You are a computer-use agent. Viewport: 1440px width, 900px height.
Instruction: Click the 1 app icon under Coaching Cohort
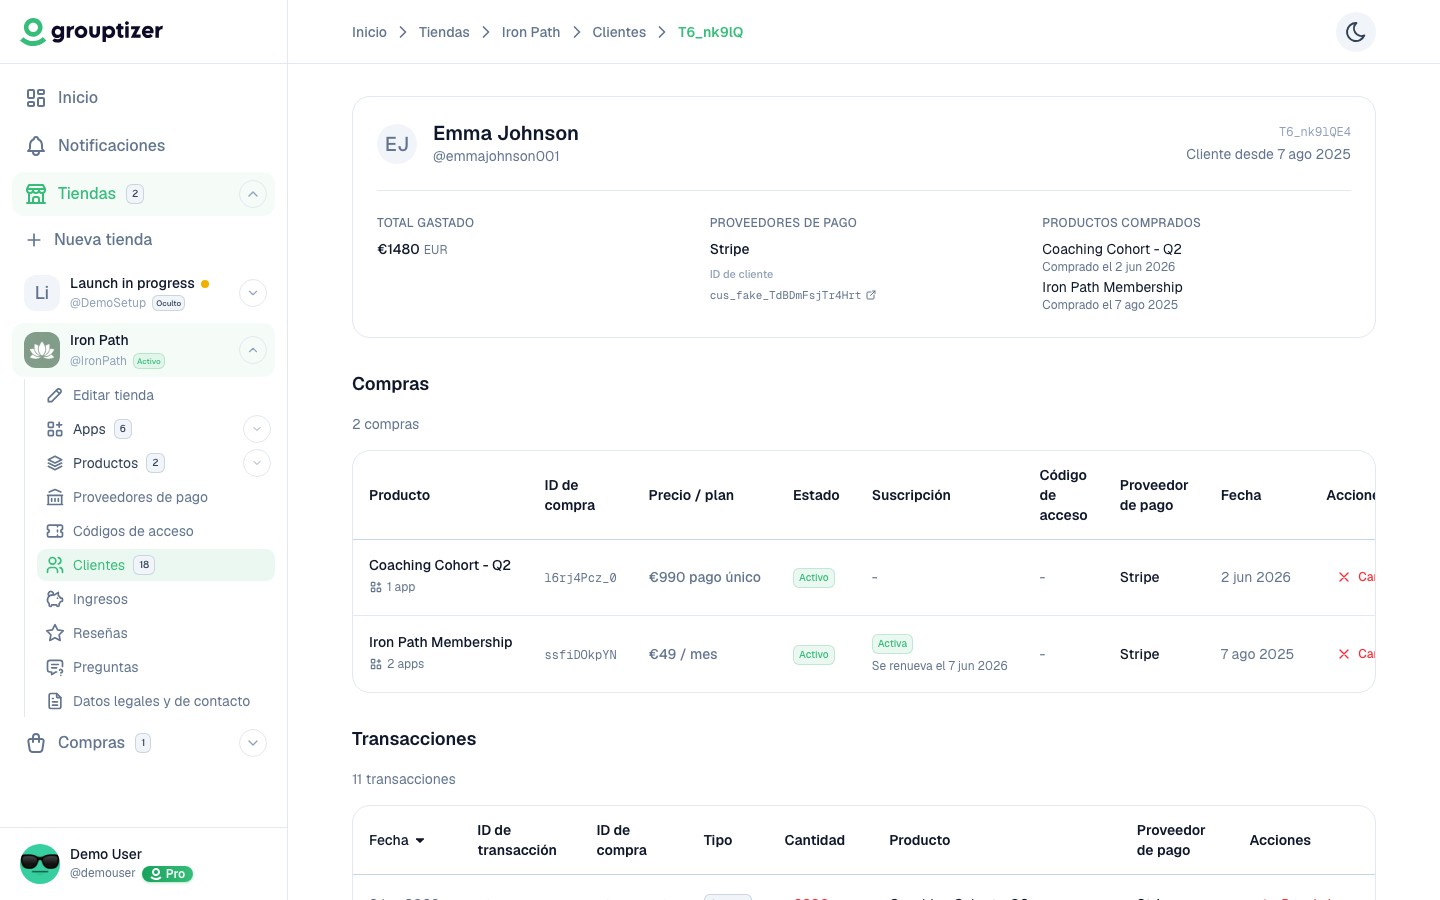pyautogui.click(x=376, y=587)
